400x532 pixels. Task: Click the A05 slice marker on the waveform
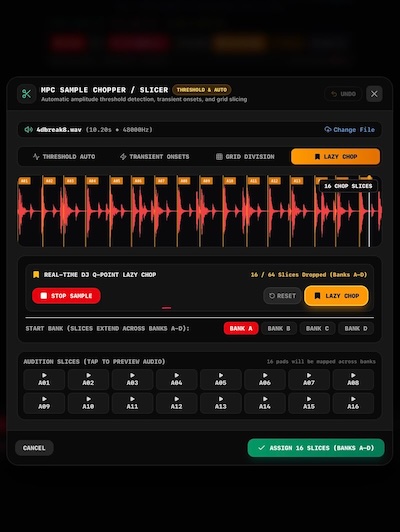(x=116, y=181)
